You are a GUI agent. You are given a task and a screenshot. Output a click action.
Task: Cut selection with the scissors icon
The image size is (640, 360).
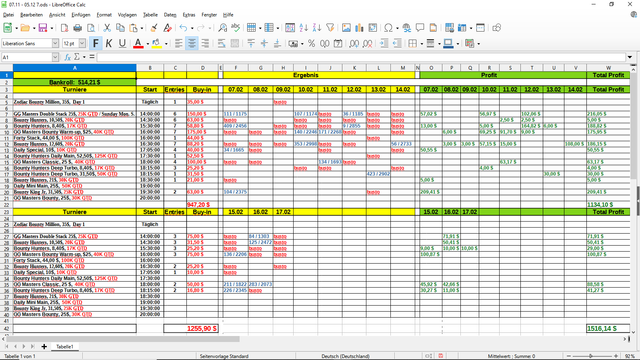click(107, 28)
